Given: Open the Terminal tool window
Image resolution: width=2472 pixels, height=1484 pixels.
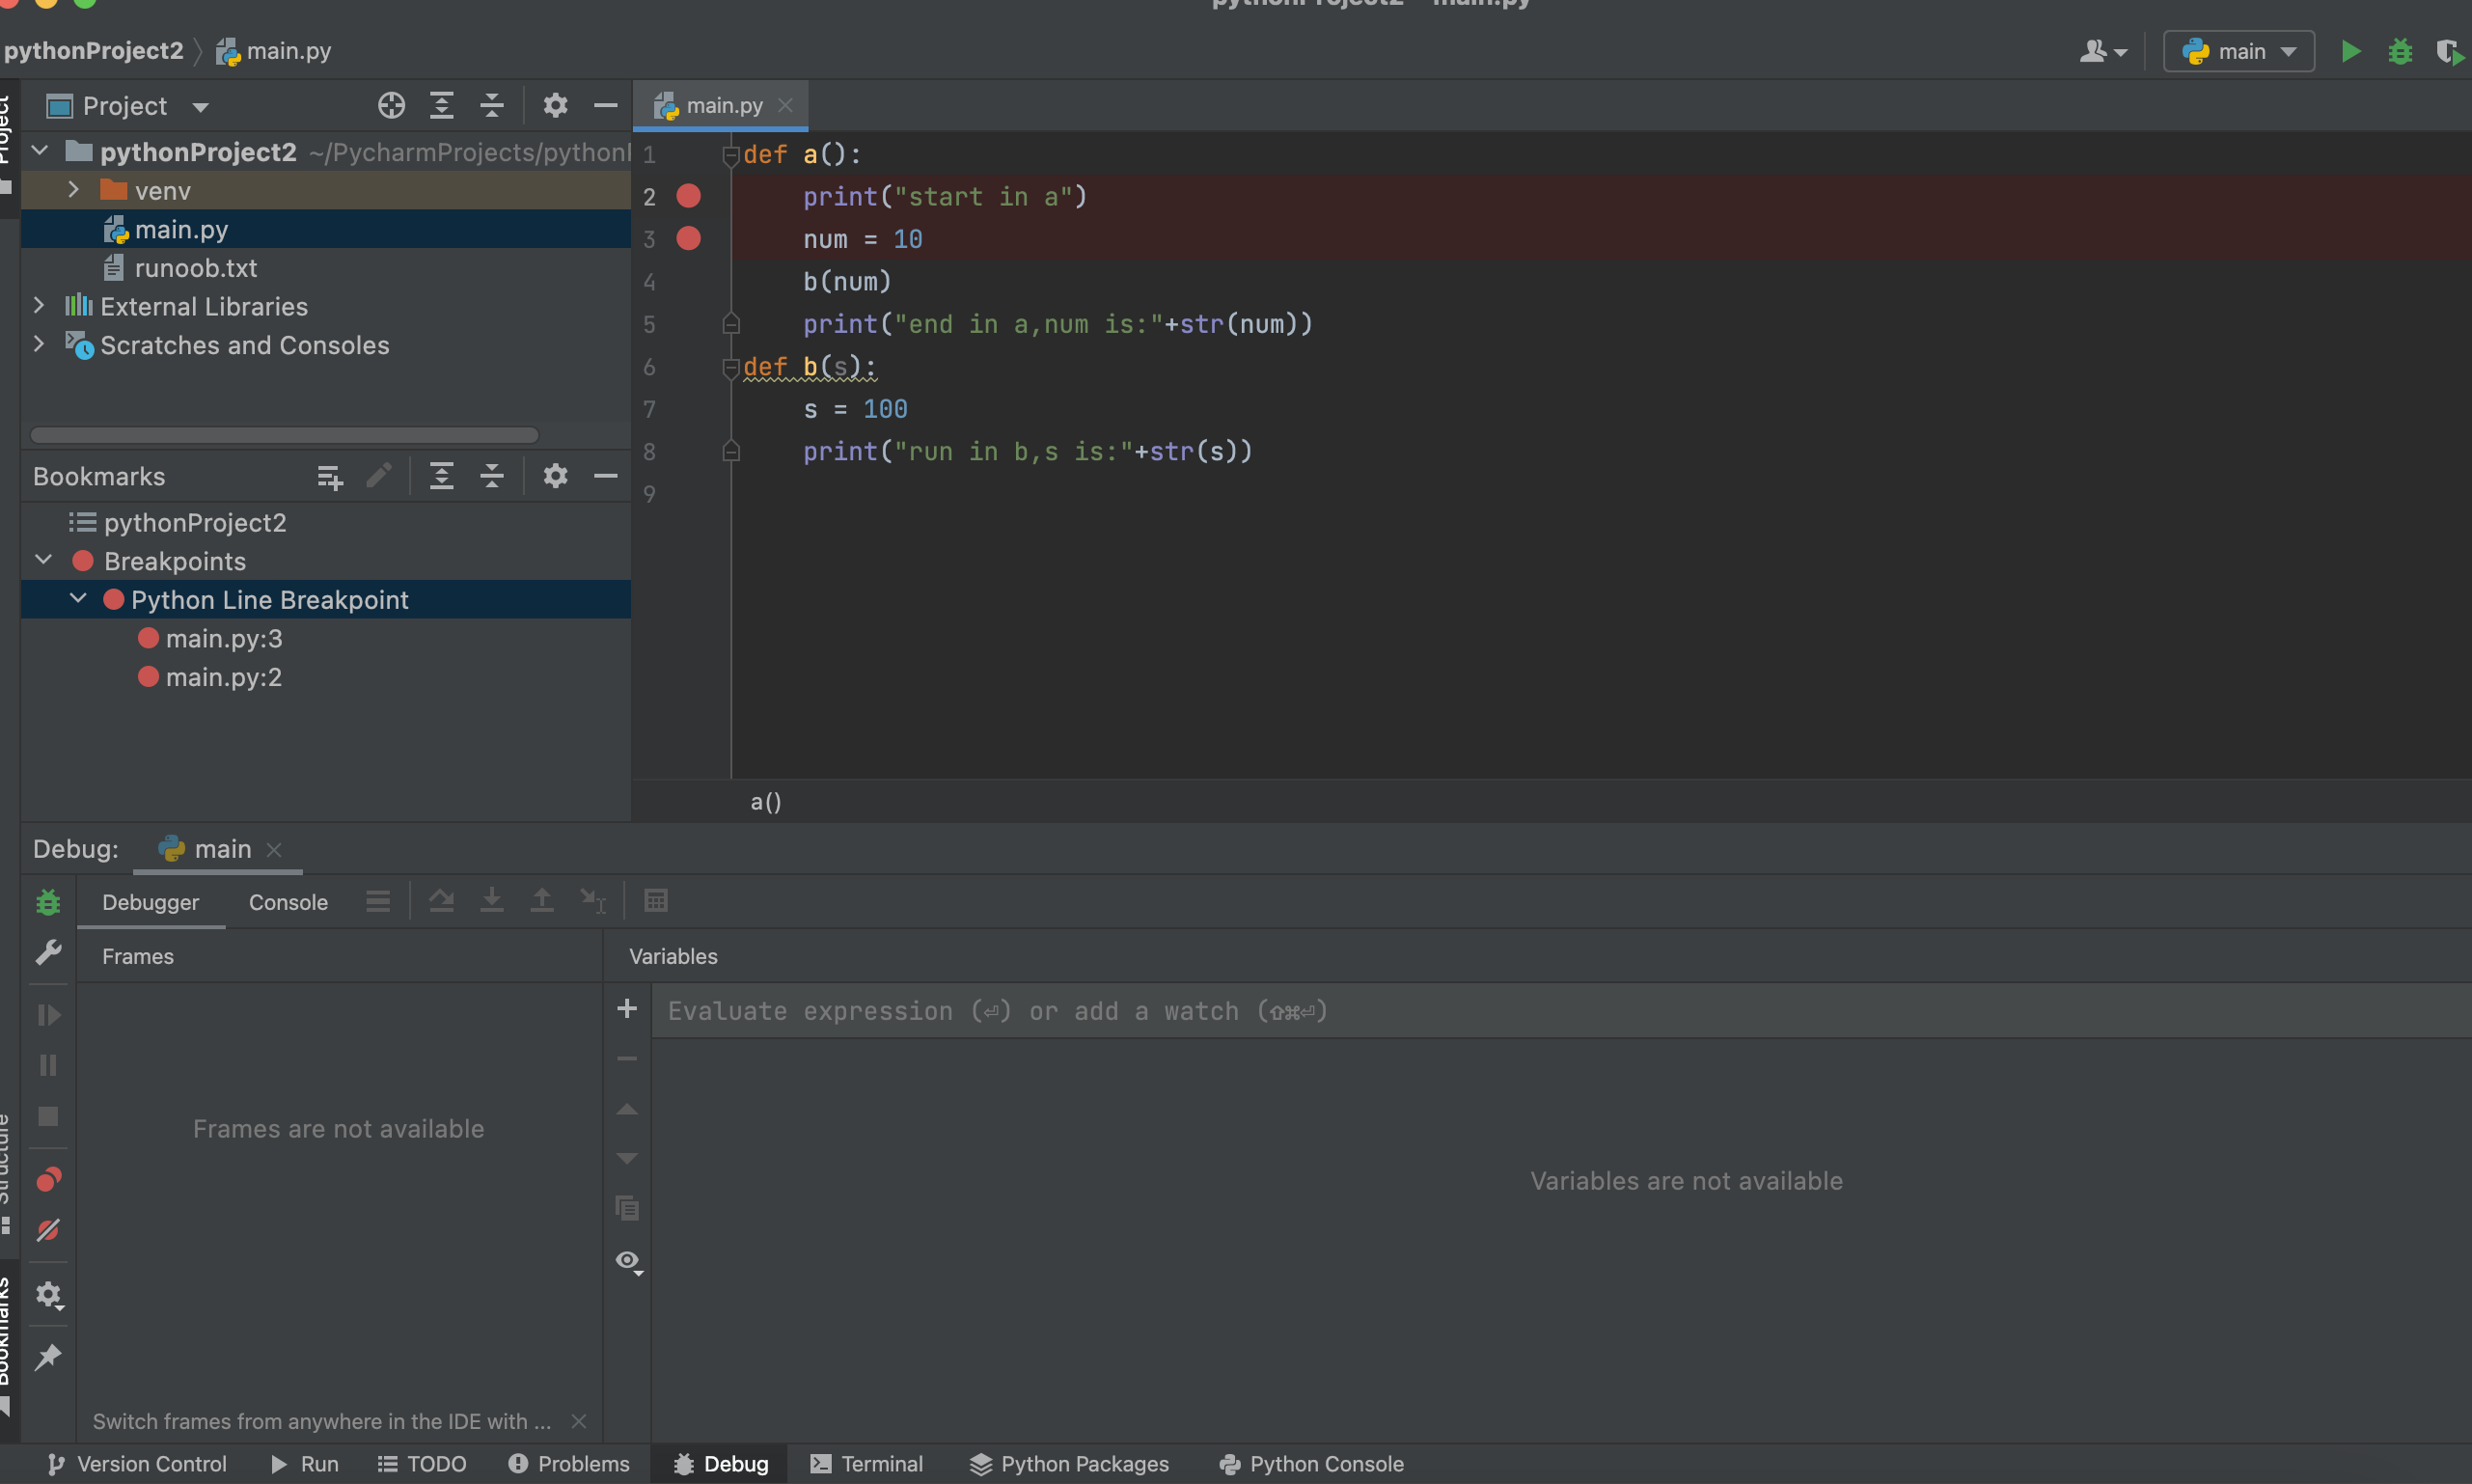Looking at the screenshot, I should pyautogui.click(x=866, y=1464).
